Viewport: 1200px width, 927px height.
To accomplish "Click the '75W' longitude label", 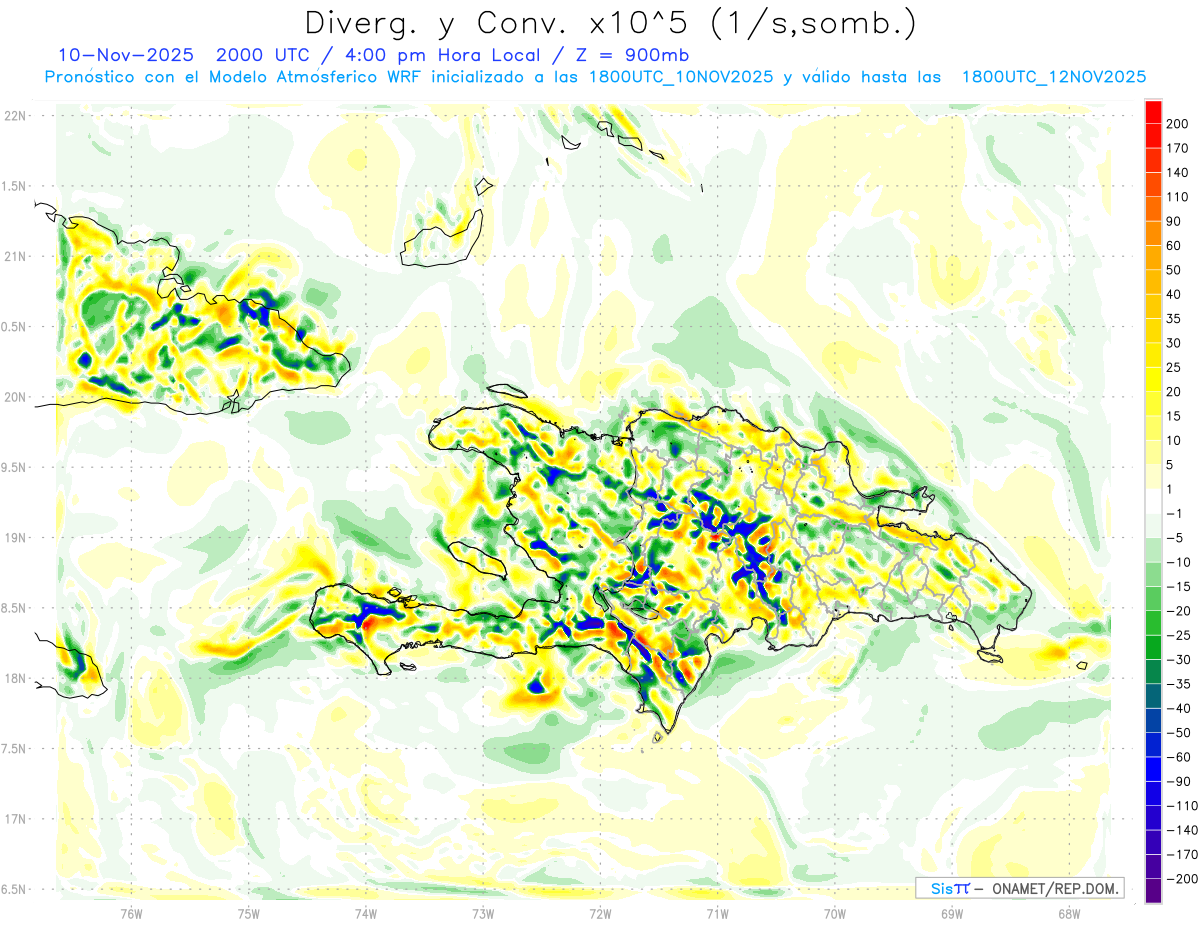I will [x=249, y=913].
